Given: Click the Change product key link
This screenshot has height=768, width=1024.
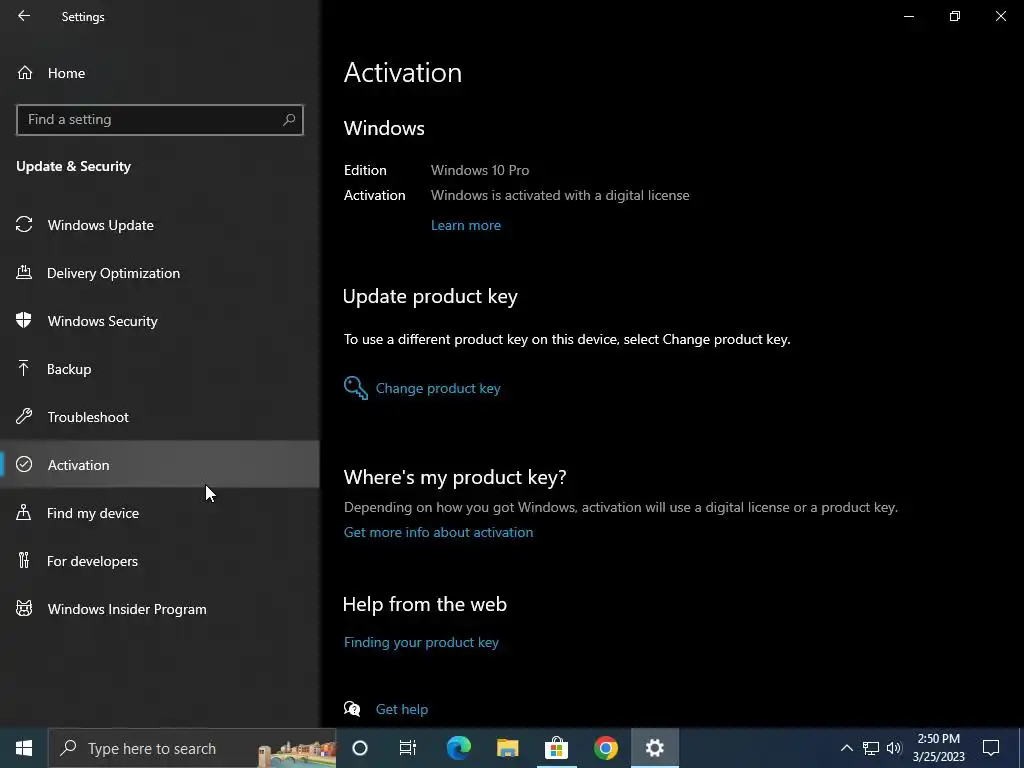Looking at the screenshot, I should [x=438, y=388].
